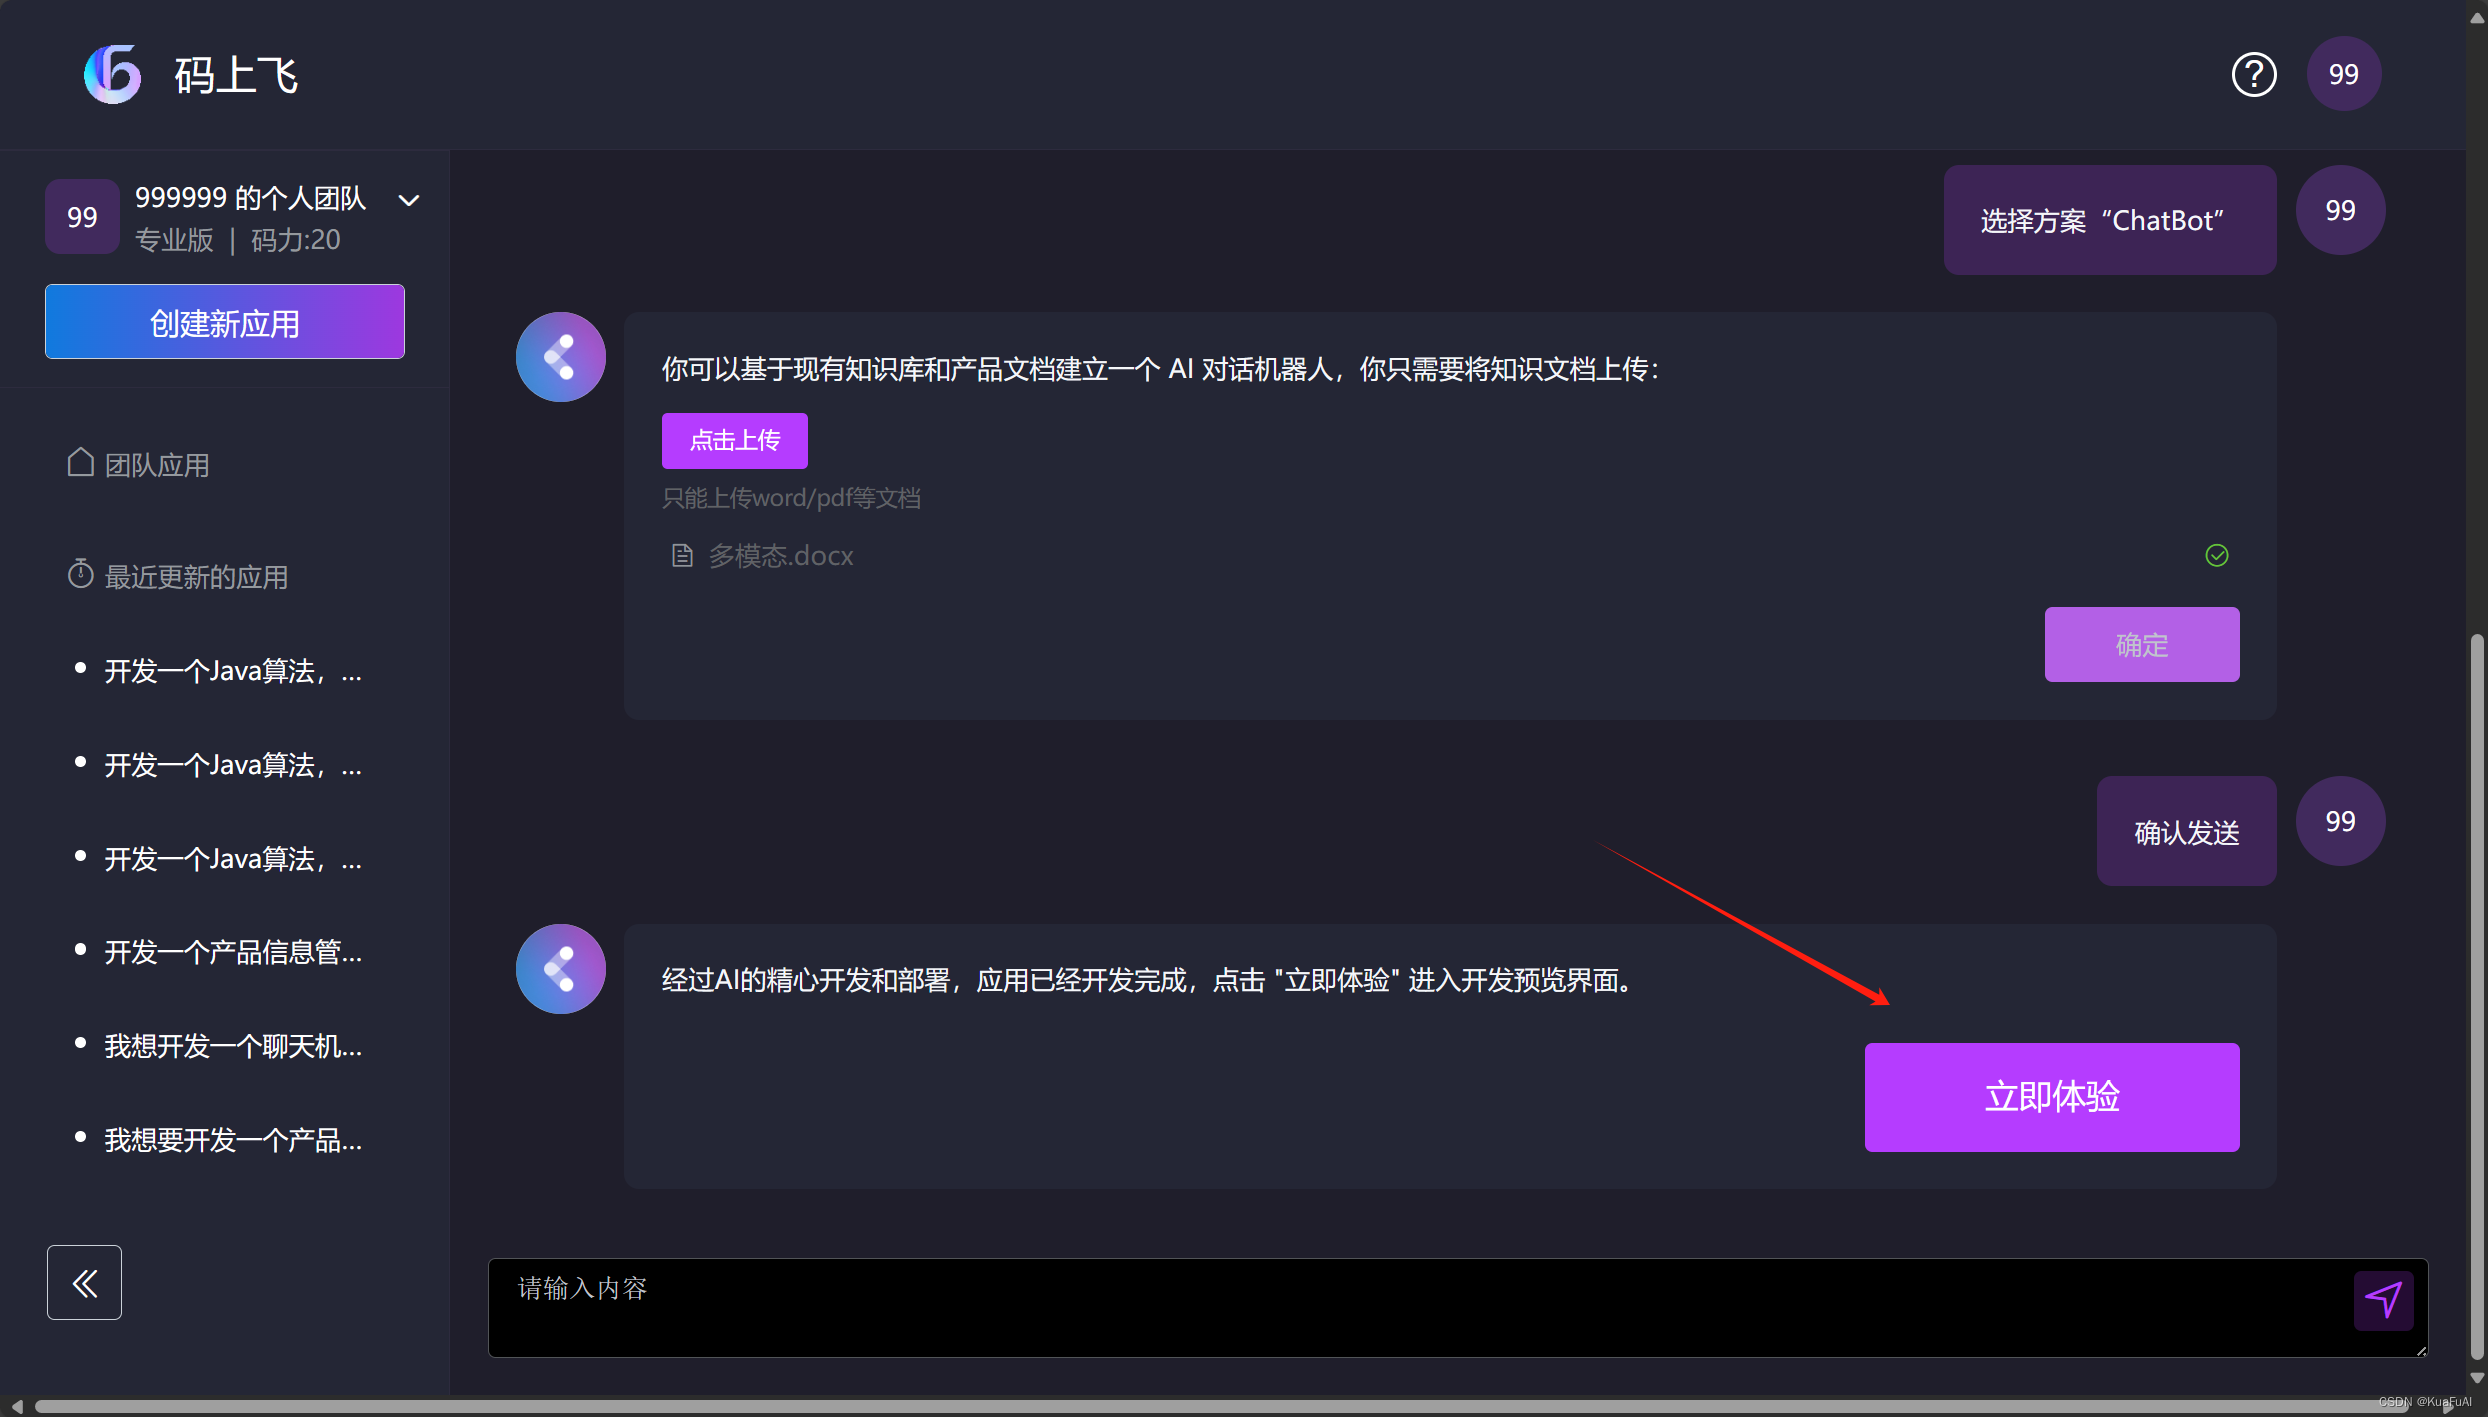The height and width of the screenshot is (1417, 2488).
Task: Click green upload success checkmark icon
Action: pos(2217,556)
